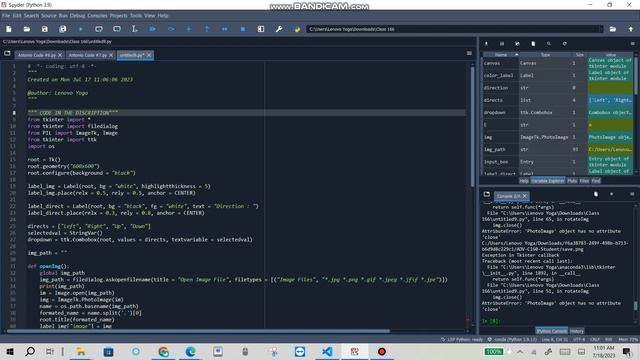This screenshot has width=640, height=360.
Task: Select the IPython Console tab
Action: [551, 331]
